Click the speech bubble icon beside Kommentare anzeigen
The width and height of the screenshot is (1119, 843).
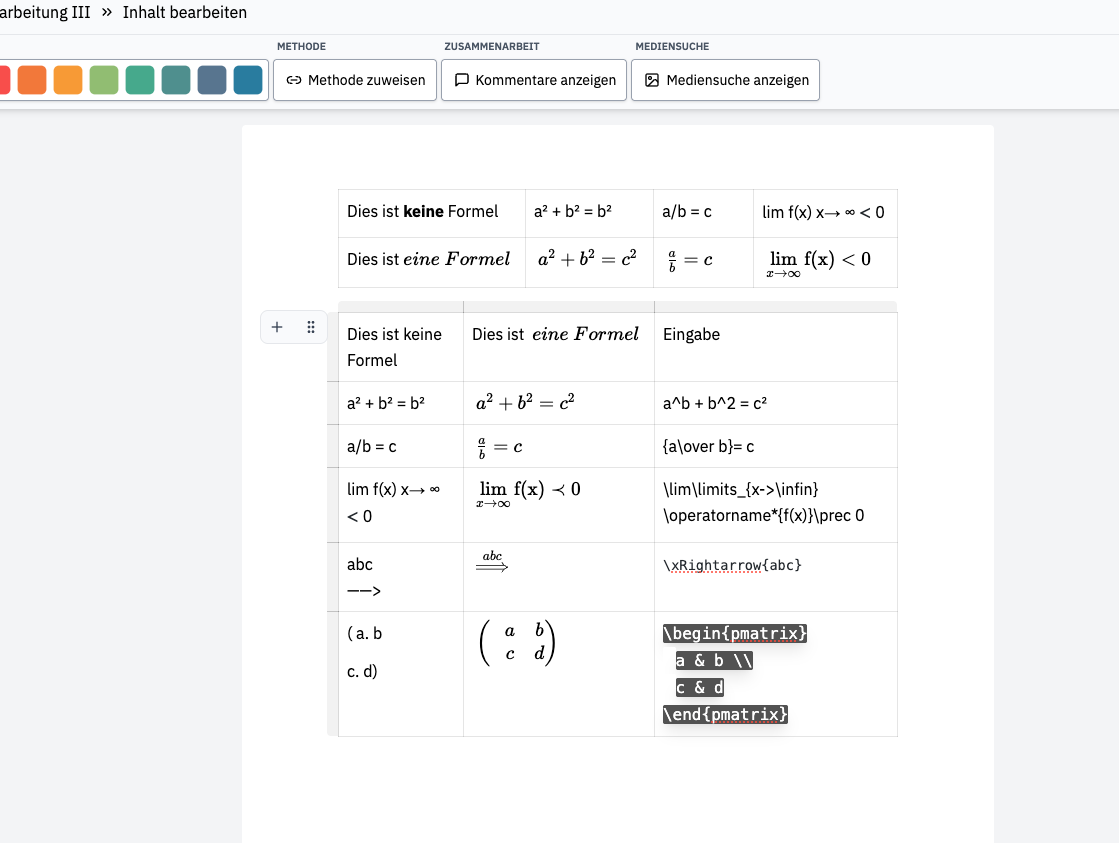[x=461, y=80]
